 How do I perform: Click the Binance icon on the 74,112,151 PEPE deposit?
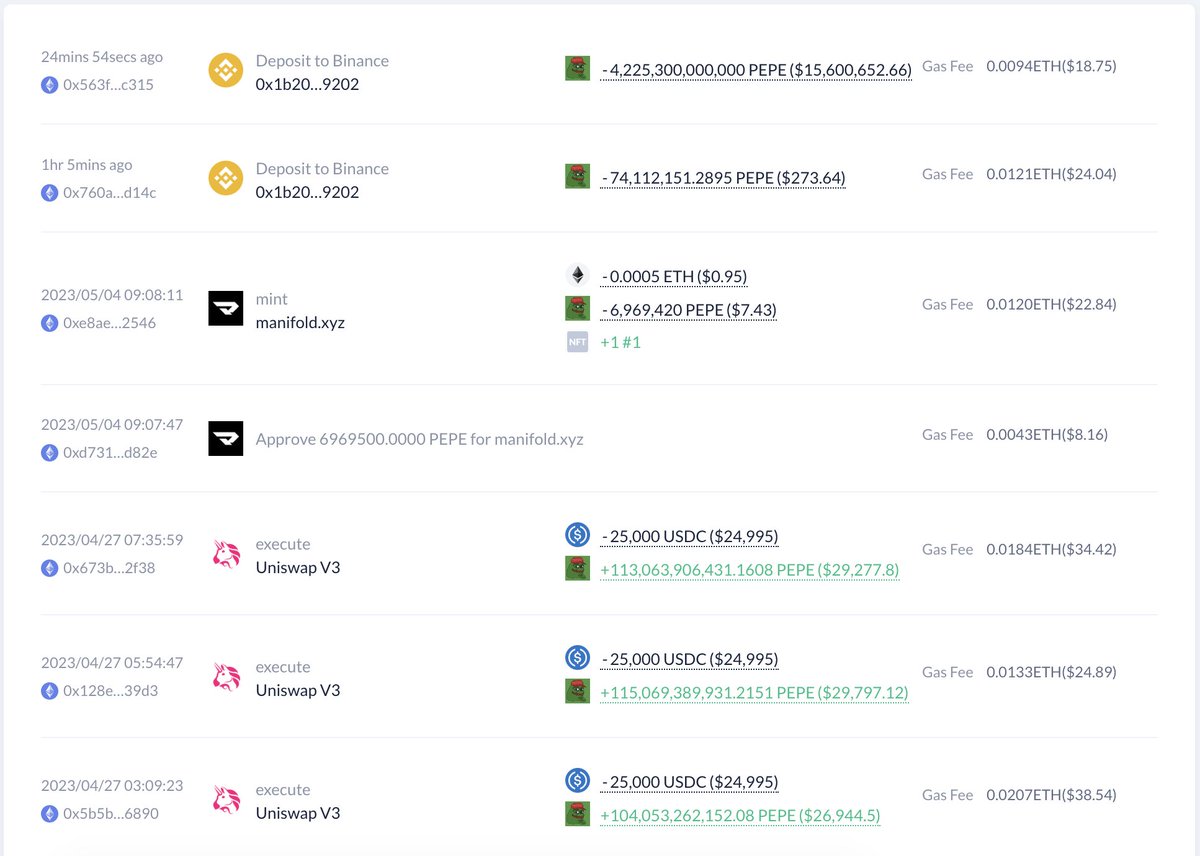[x=225, y=179]
